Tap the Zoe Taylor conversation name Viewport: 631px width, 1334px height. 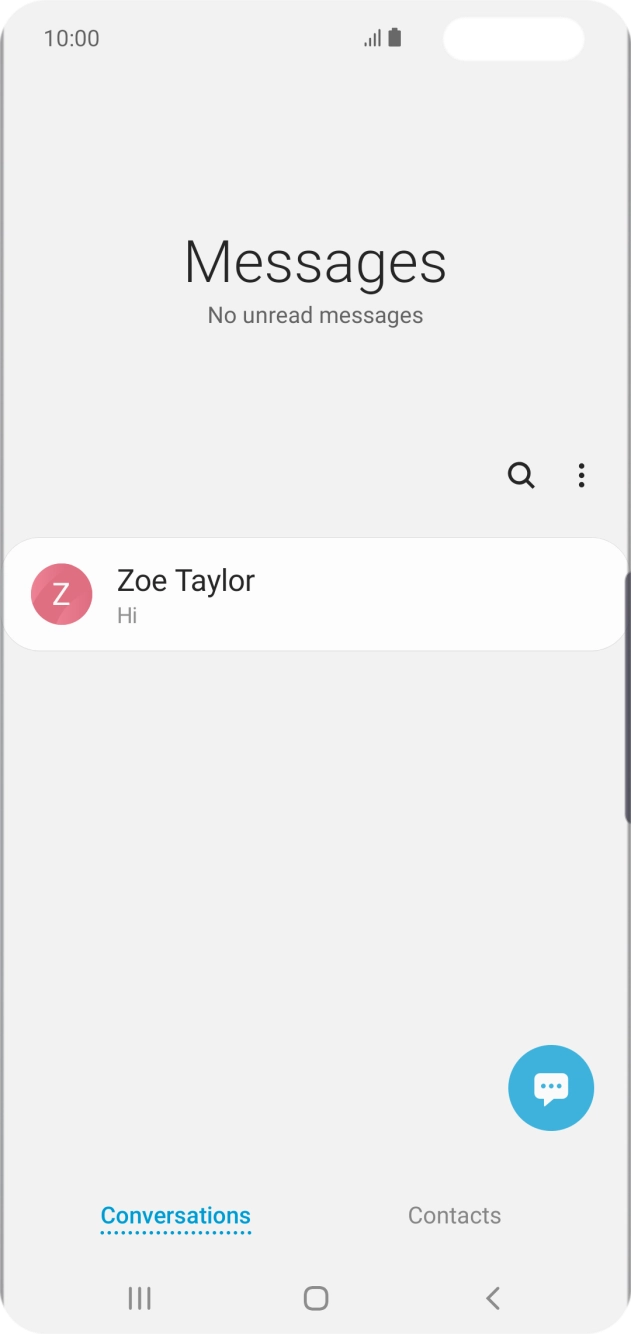[x=186, y=580]
